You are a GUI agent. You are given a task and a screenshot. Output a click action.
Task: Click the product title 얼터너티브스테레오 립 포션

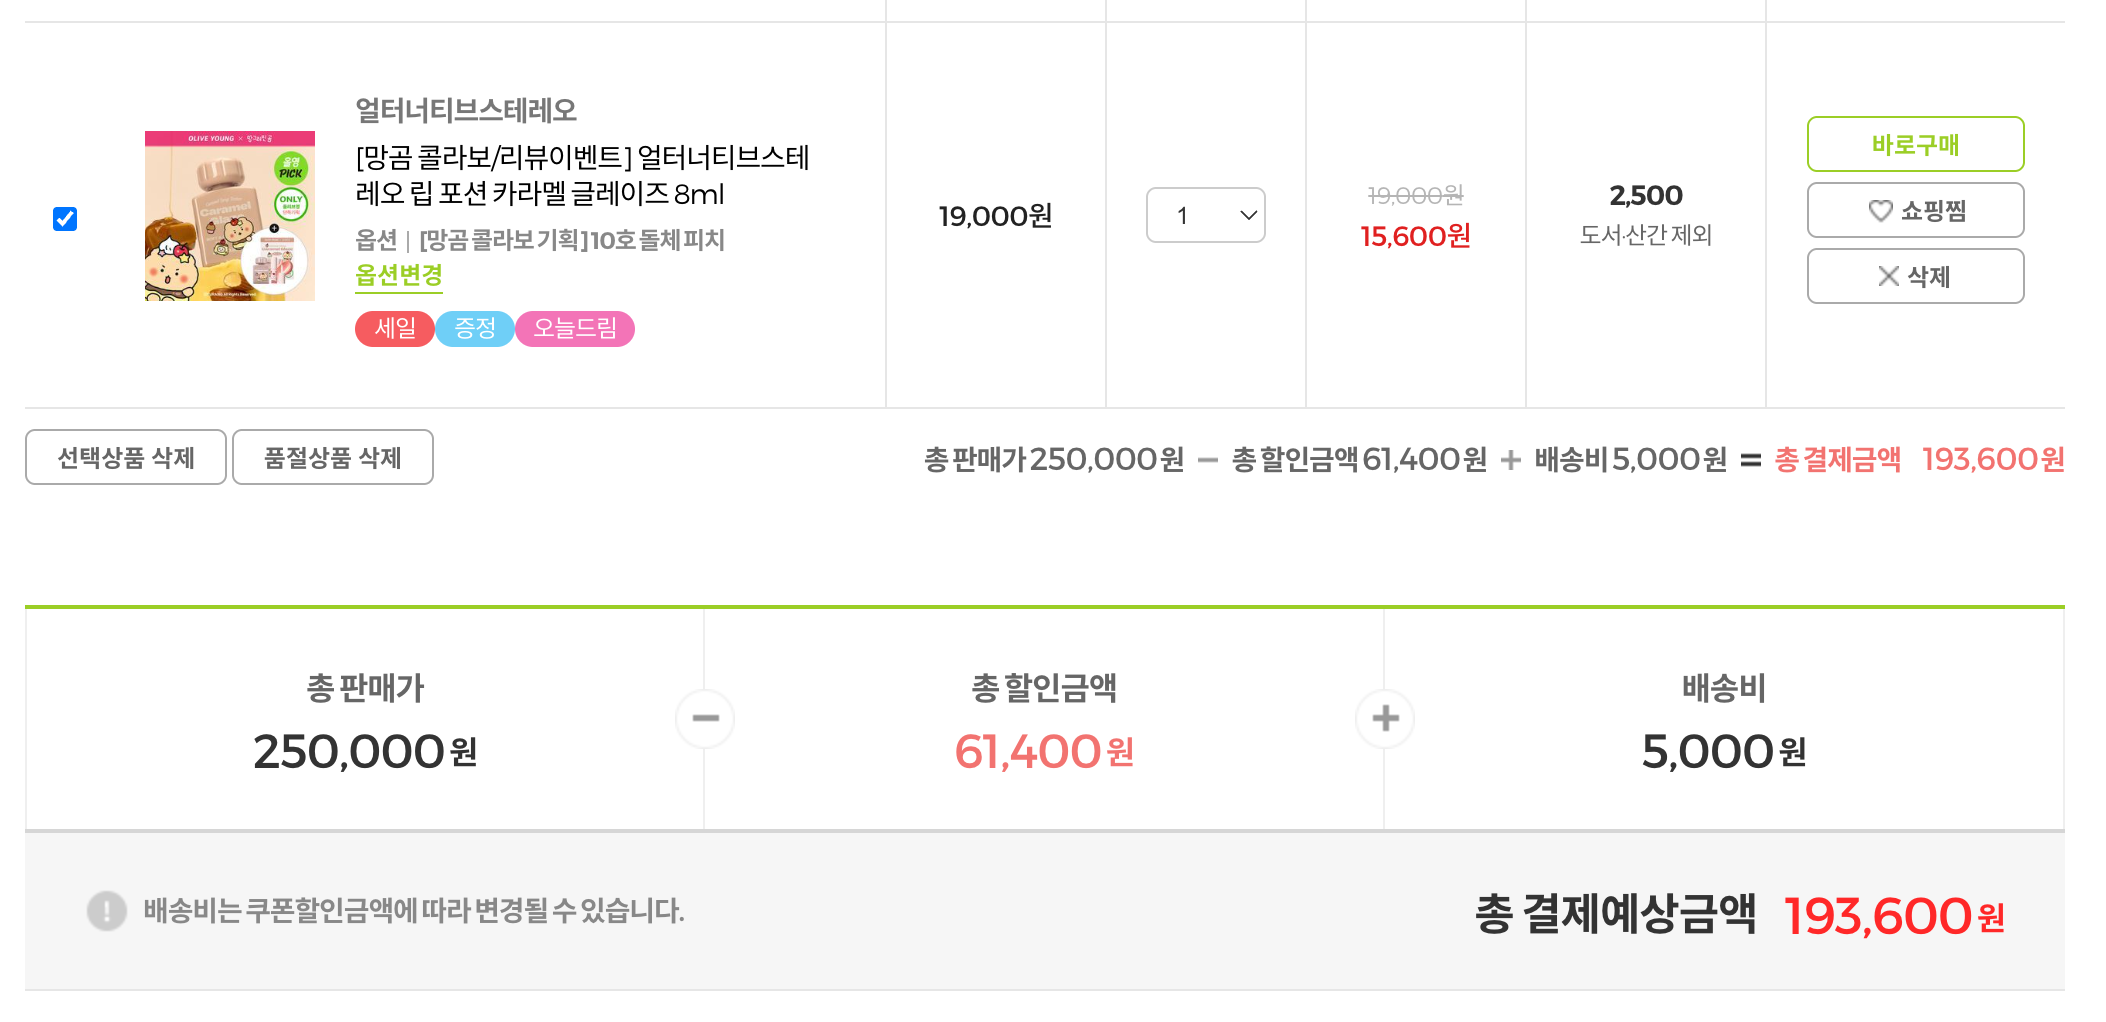582,175
